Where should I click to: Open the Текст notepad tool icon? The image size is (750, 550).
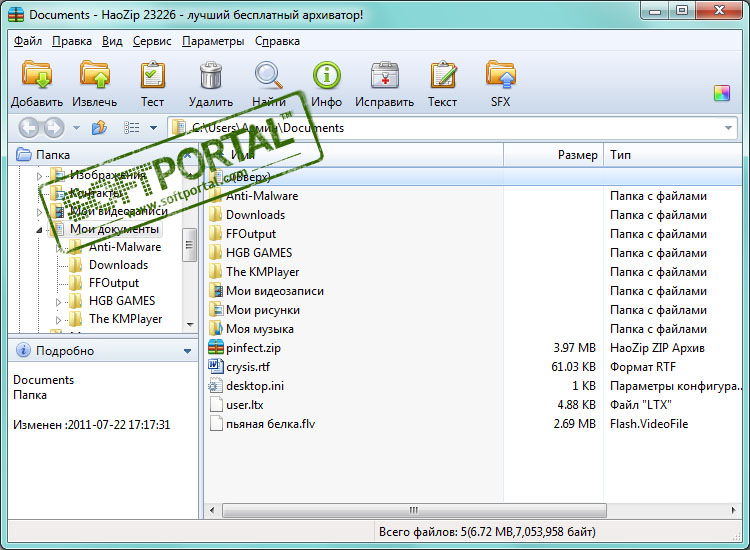(443, 75)
